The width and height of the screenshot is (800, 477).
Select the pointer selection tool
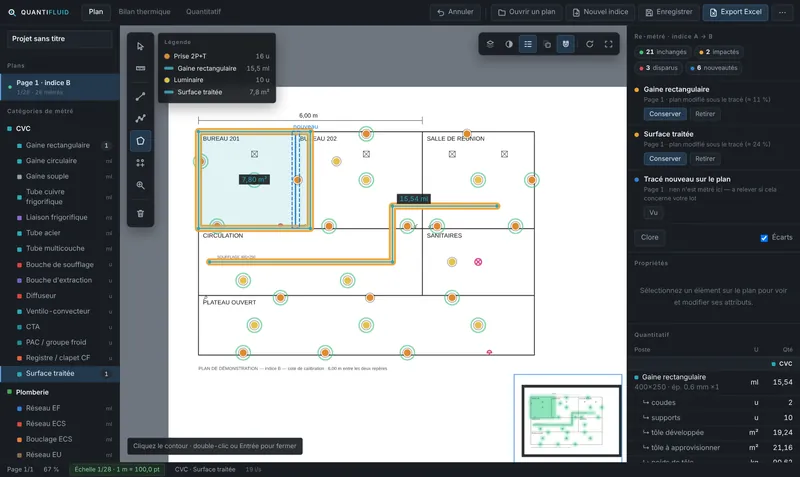click(x=140, y=46)
